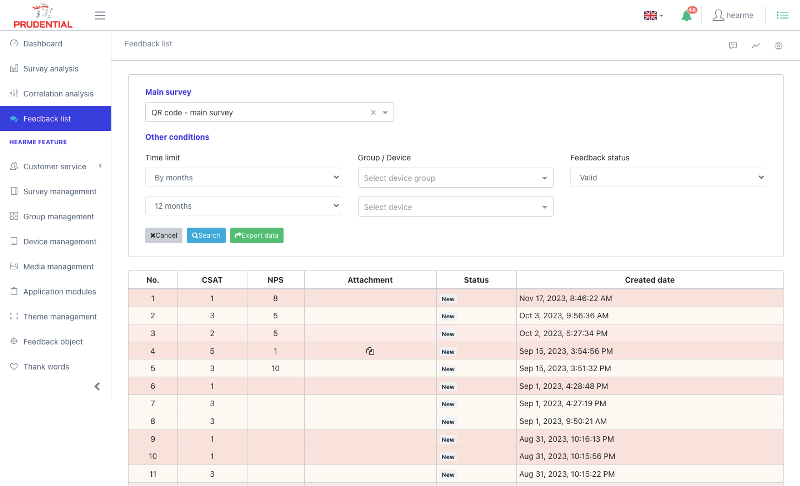Click the settings gear icon in header
This screenshot has height=486, width=800.
tap(778, 45)
